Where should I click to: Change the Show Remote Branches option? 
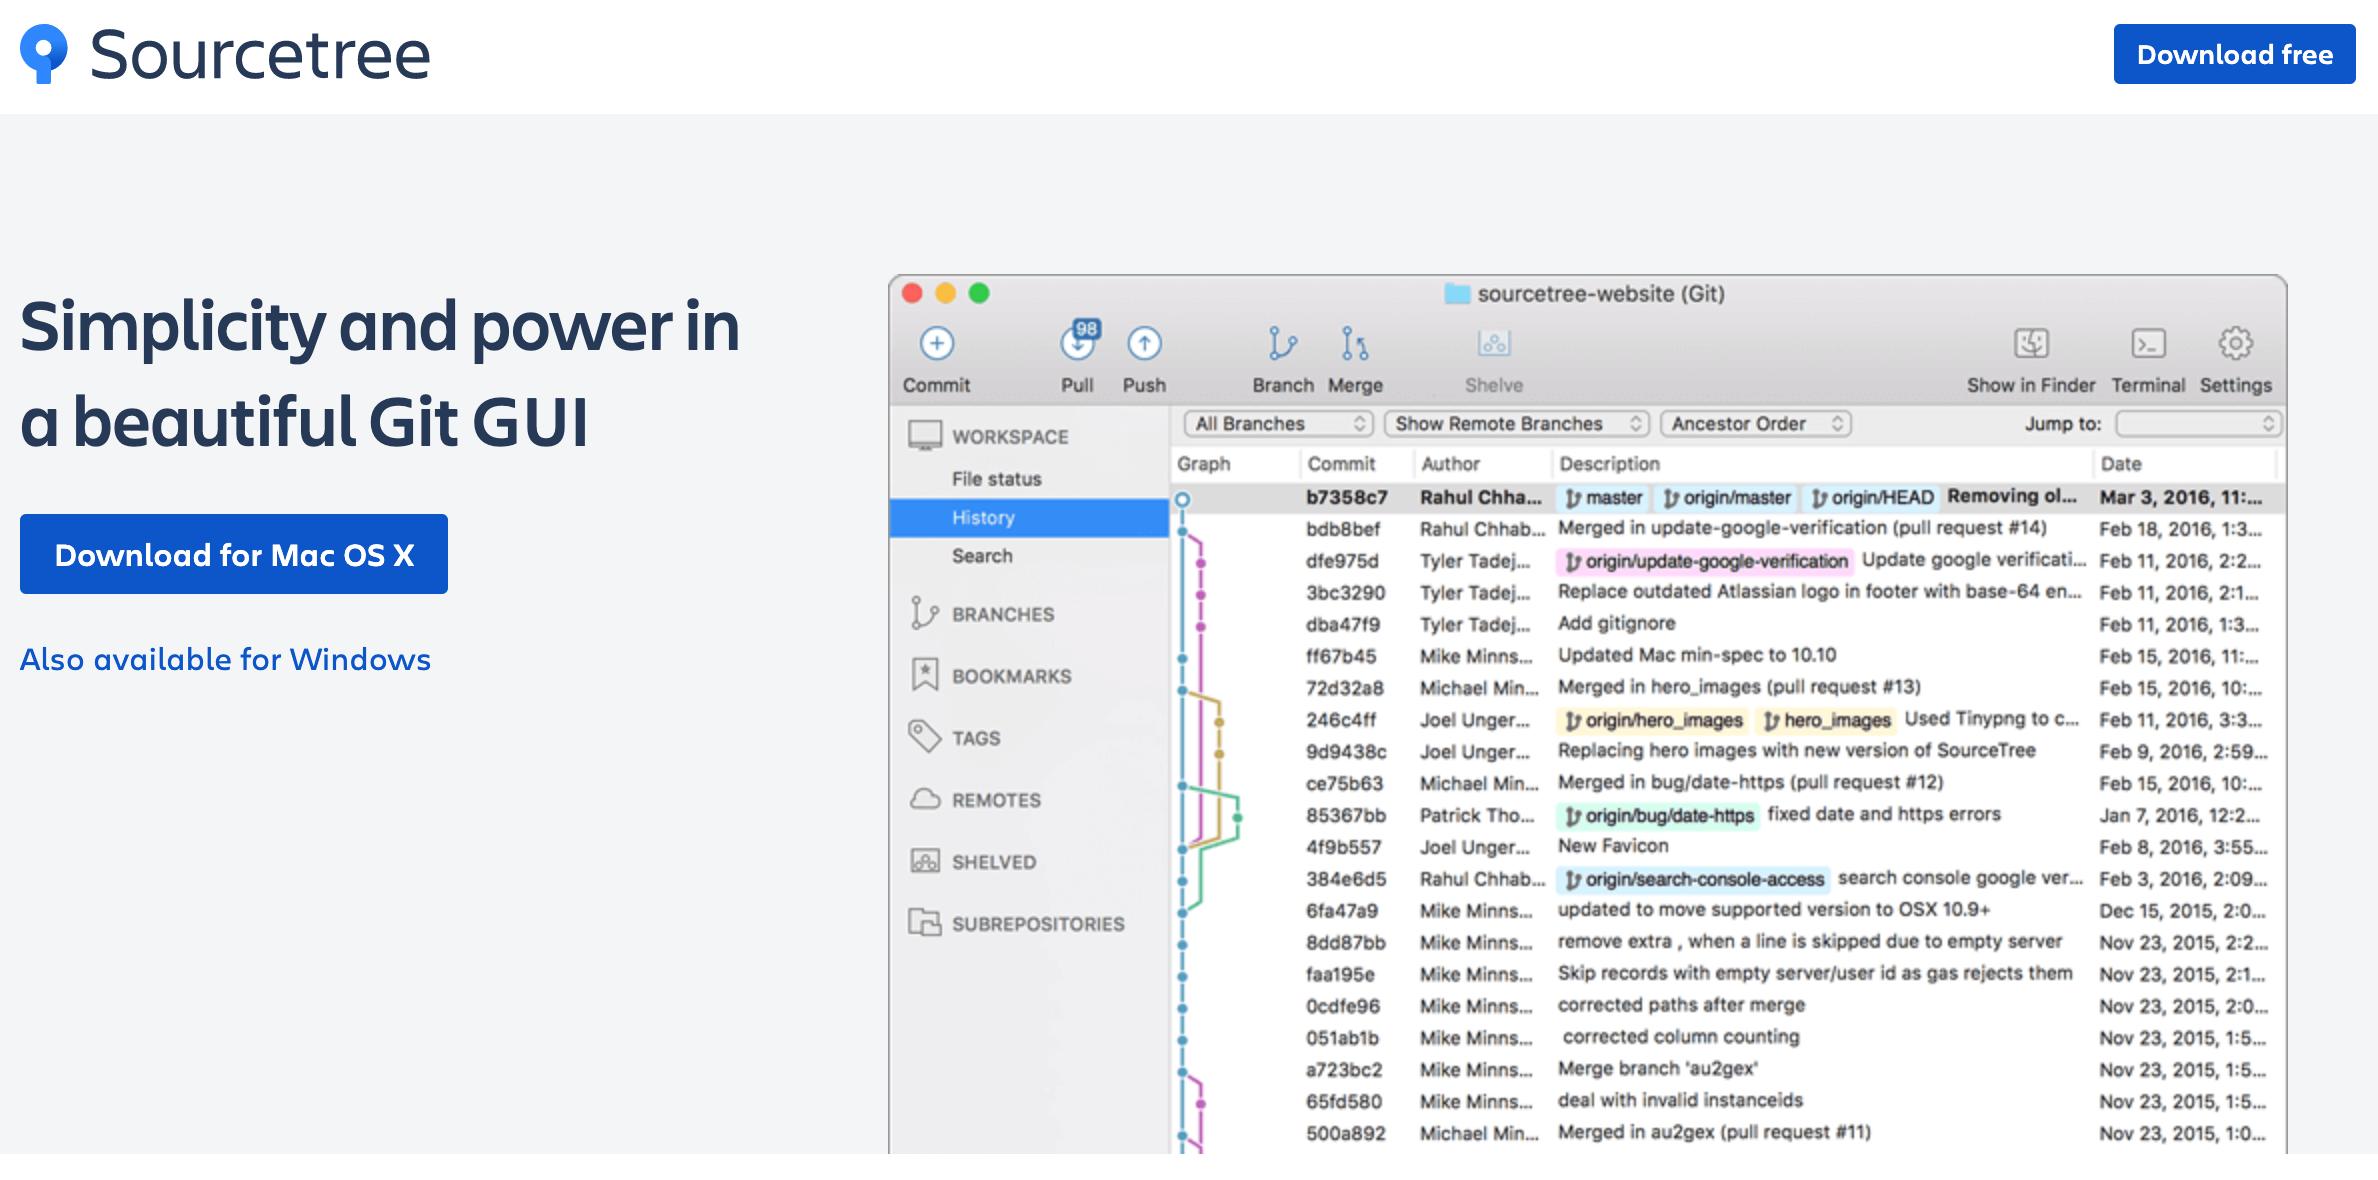point(1515,423)
